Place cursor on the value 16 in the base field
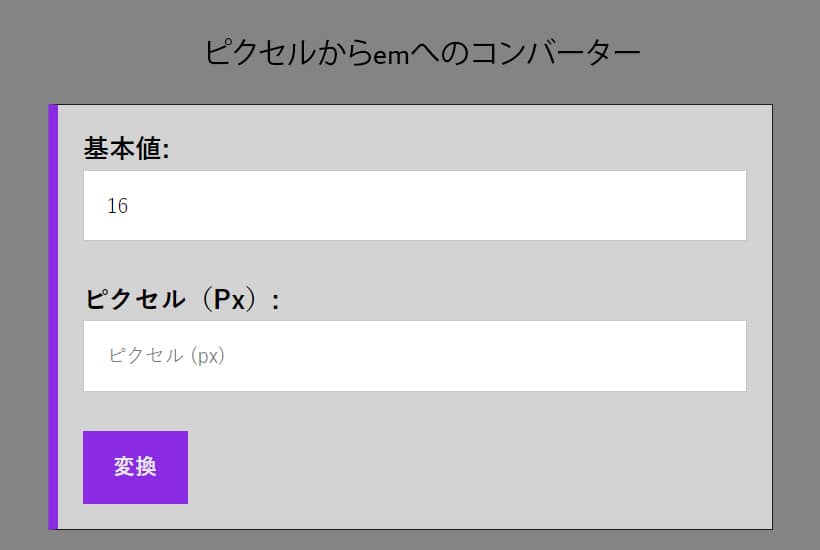The width and height of the screenshot is (820, 550). click(x=117, y=206)
